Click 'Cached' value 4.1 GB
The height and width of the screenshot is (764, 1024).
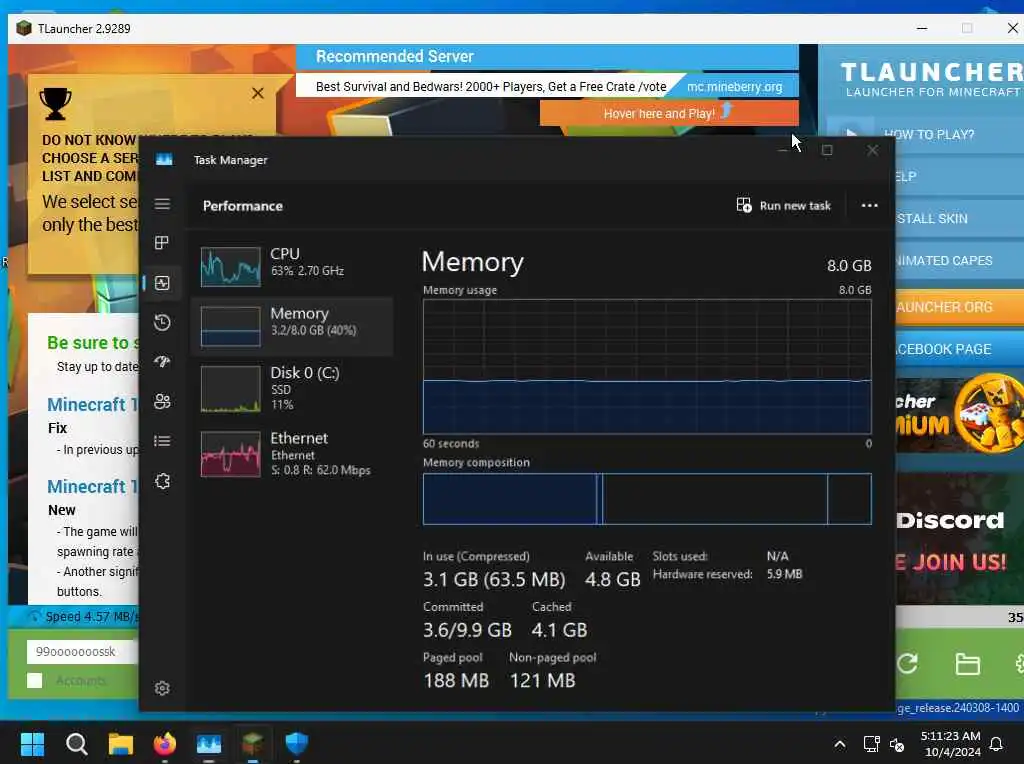coord(559,629)
